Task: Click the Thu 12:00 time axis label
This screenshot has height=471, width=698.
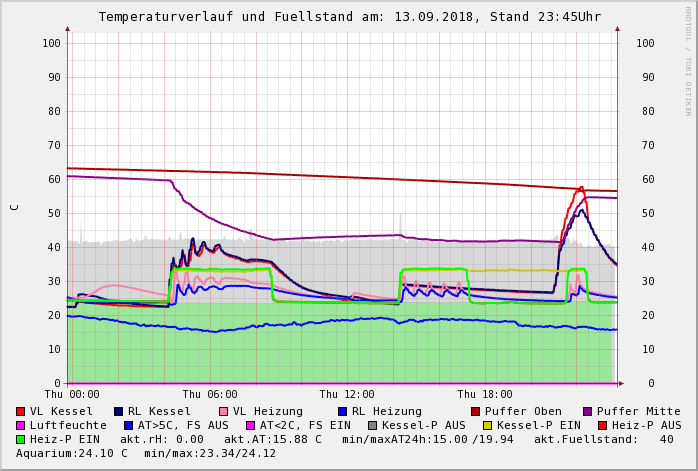Action: (347, 395)
